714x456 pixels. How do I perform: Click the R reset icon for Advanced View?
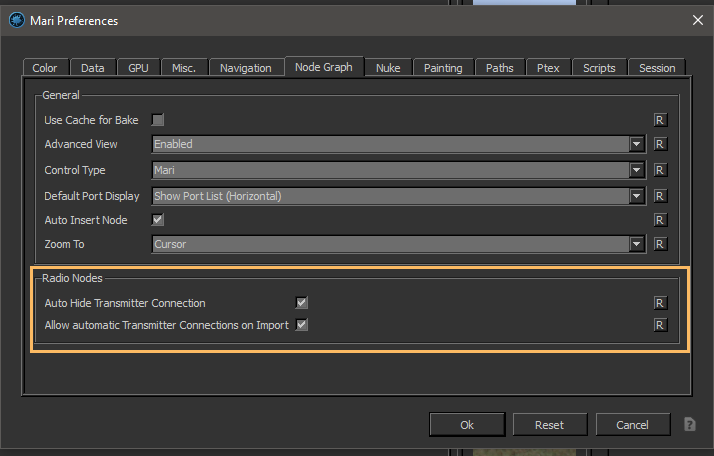659,144
